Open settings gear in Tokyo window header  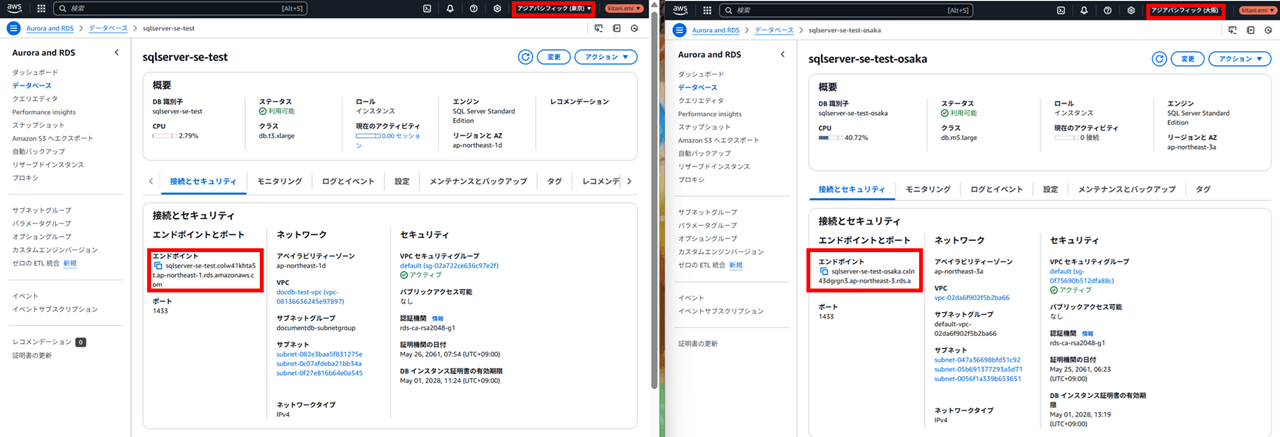(497, 8)
